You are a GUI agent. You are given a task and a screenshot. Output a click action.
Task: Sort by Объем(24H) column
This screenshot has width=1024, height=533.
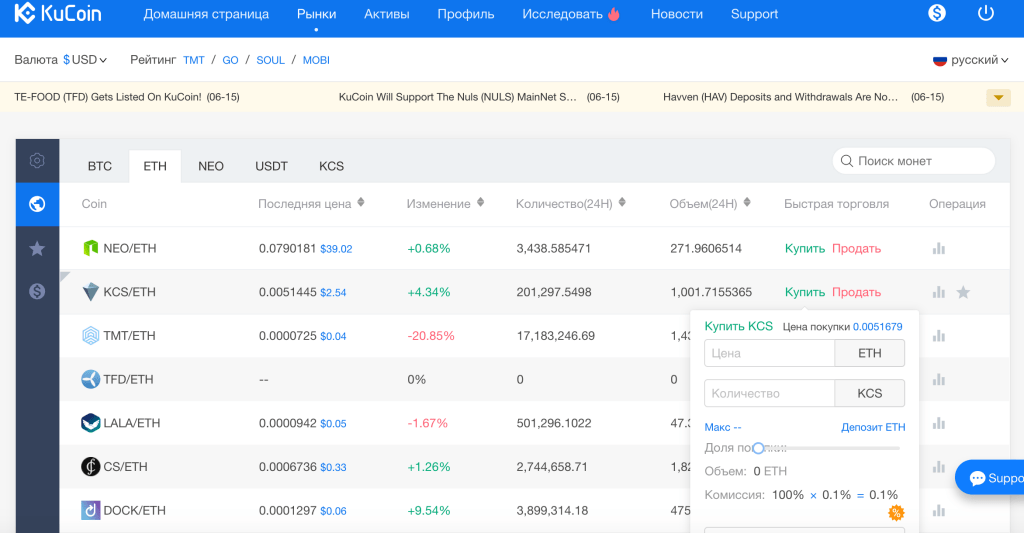(747, 203)
